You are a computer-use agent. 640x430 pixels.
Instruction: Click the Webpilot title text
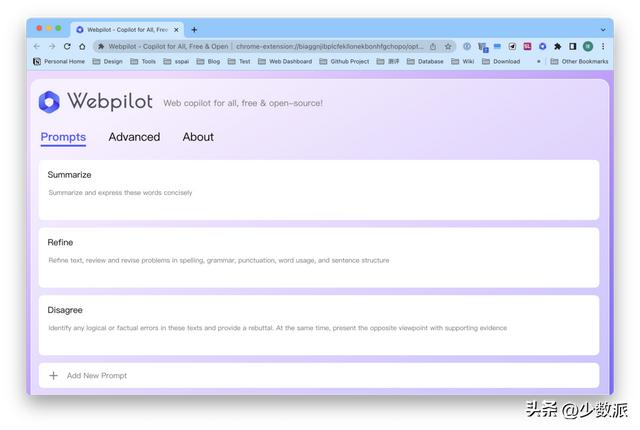tap(110, 101)
